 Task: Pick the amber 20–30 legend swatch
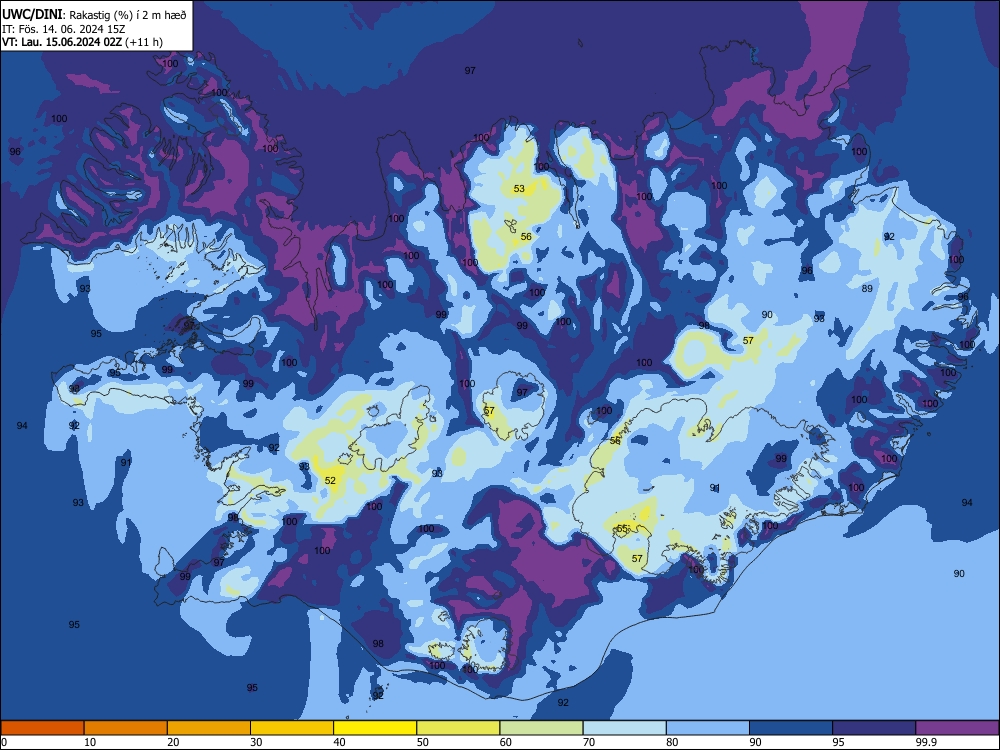pyautogui.click(x=209, y=728)
